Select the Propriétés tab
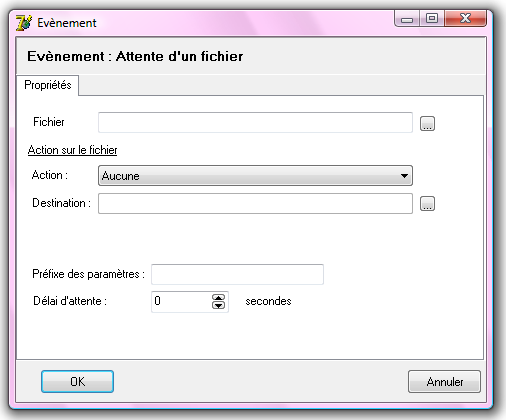506x420 pixels. (x=48, y=85)
